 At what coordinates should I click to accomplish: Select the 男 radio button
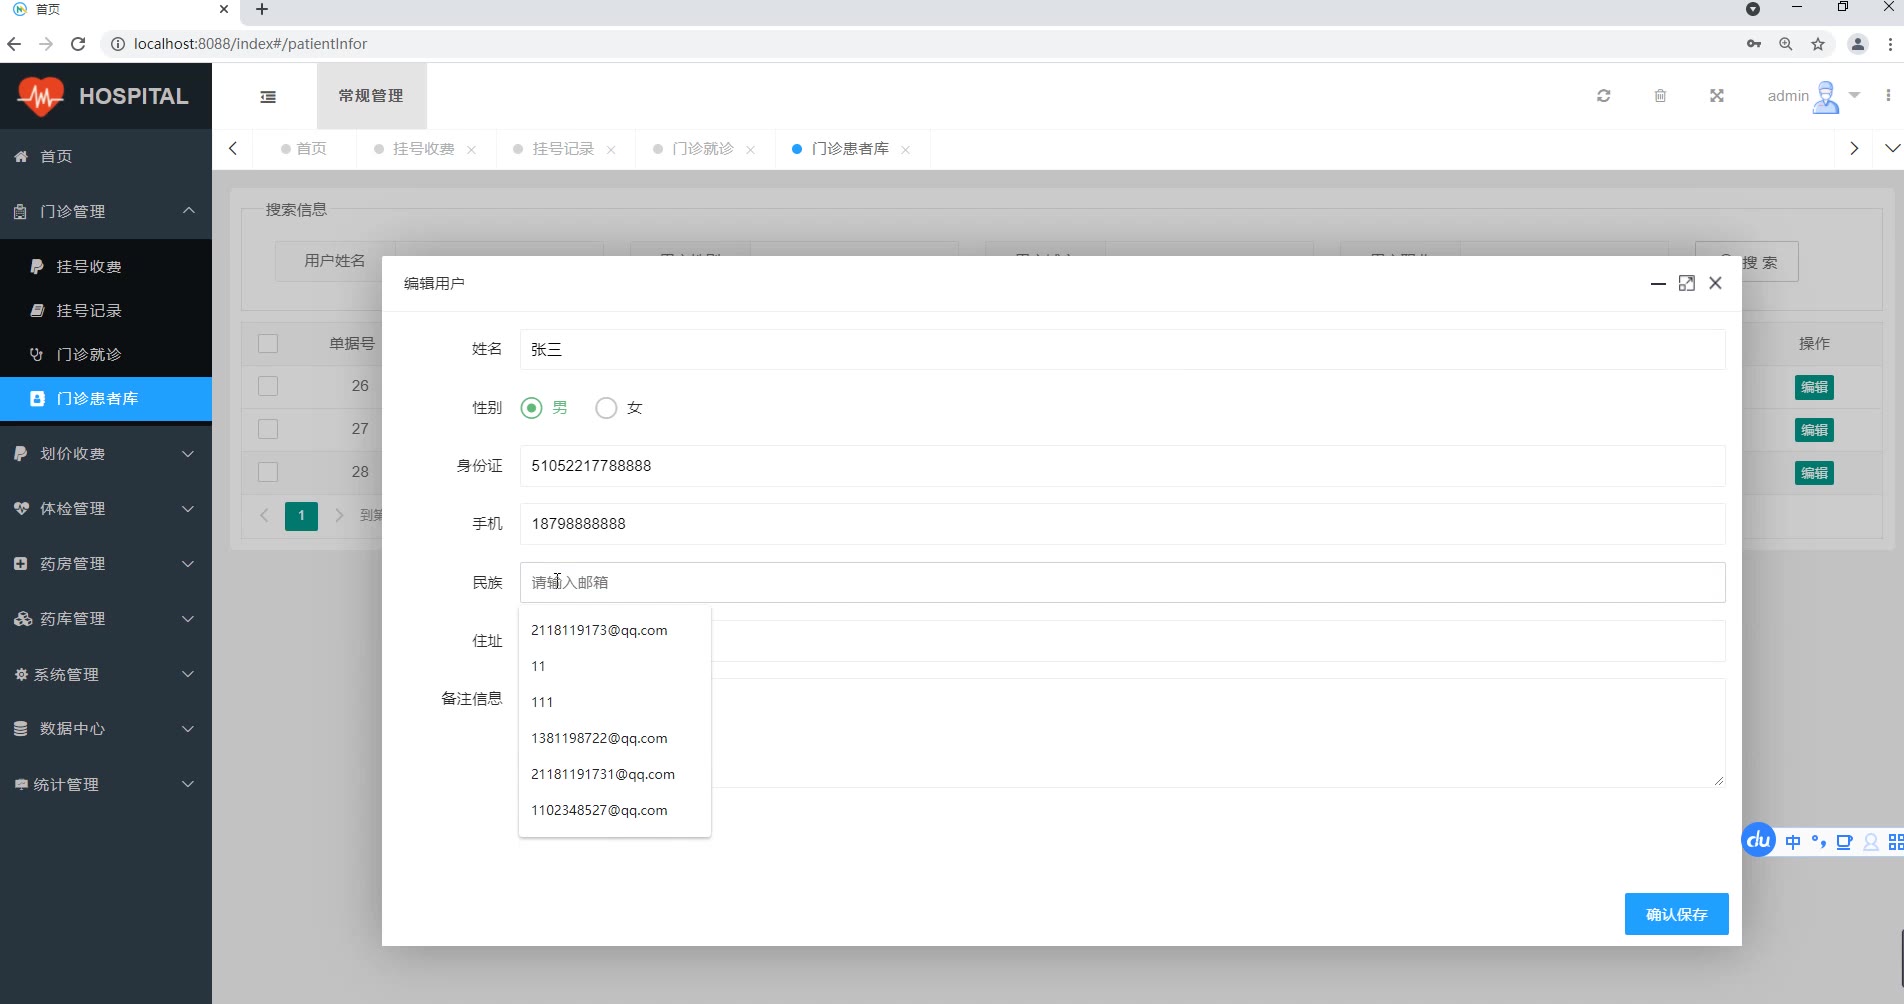click(x=532, y=408)
